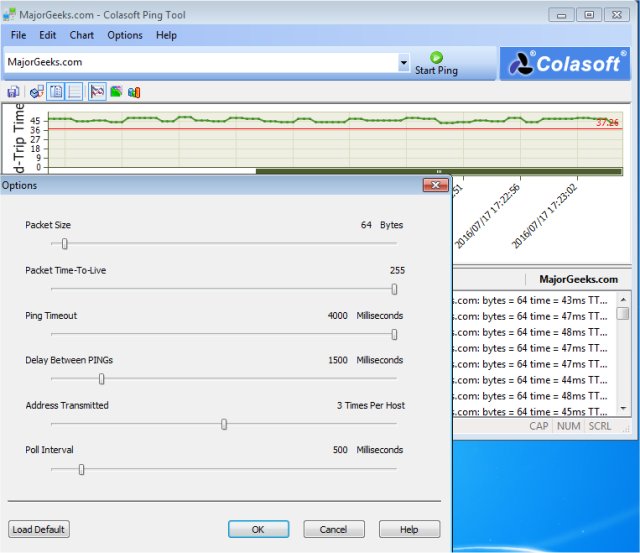Click the 500 Milliseconds poll interval value
640x553 pixels.
tap(368, 450)
